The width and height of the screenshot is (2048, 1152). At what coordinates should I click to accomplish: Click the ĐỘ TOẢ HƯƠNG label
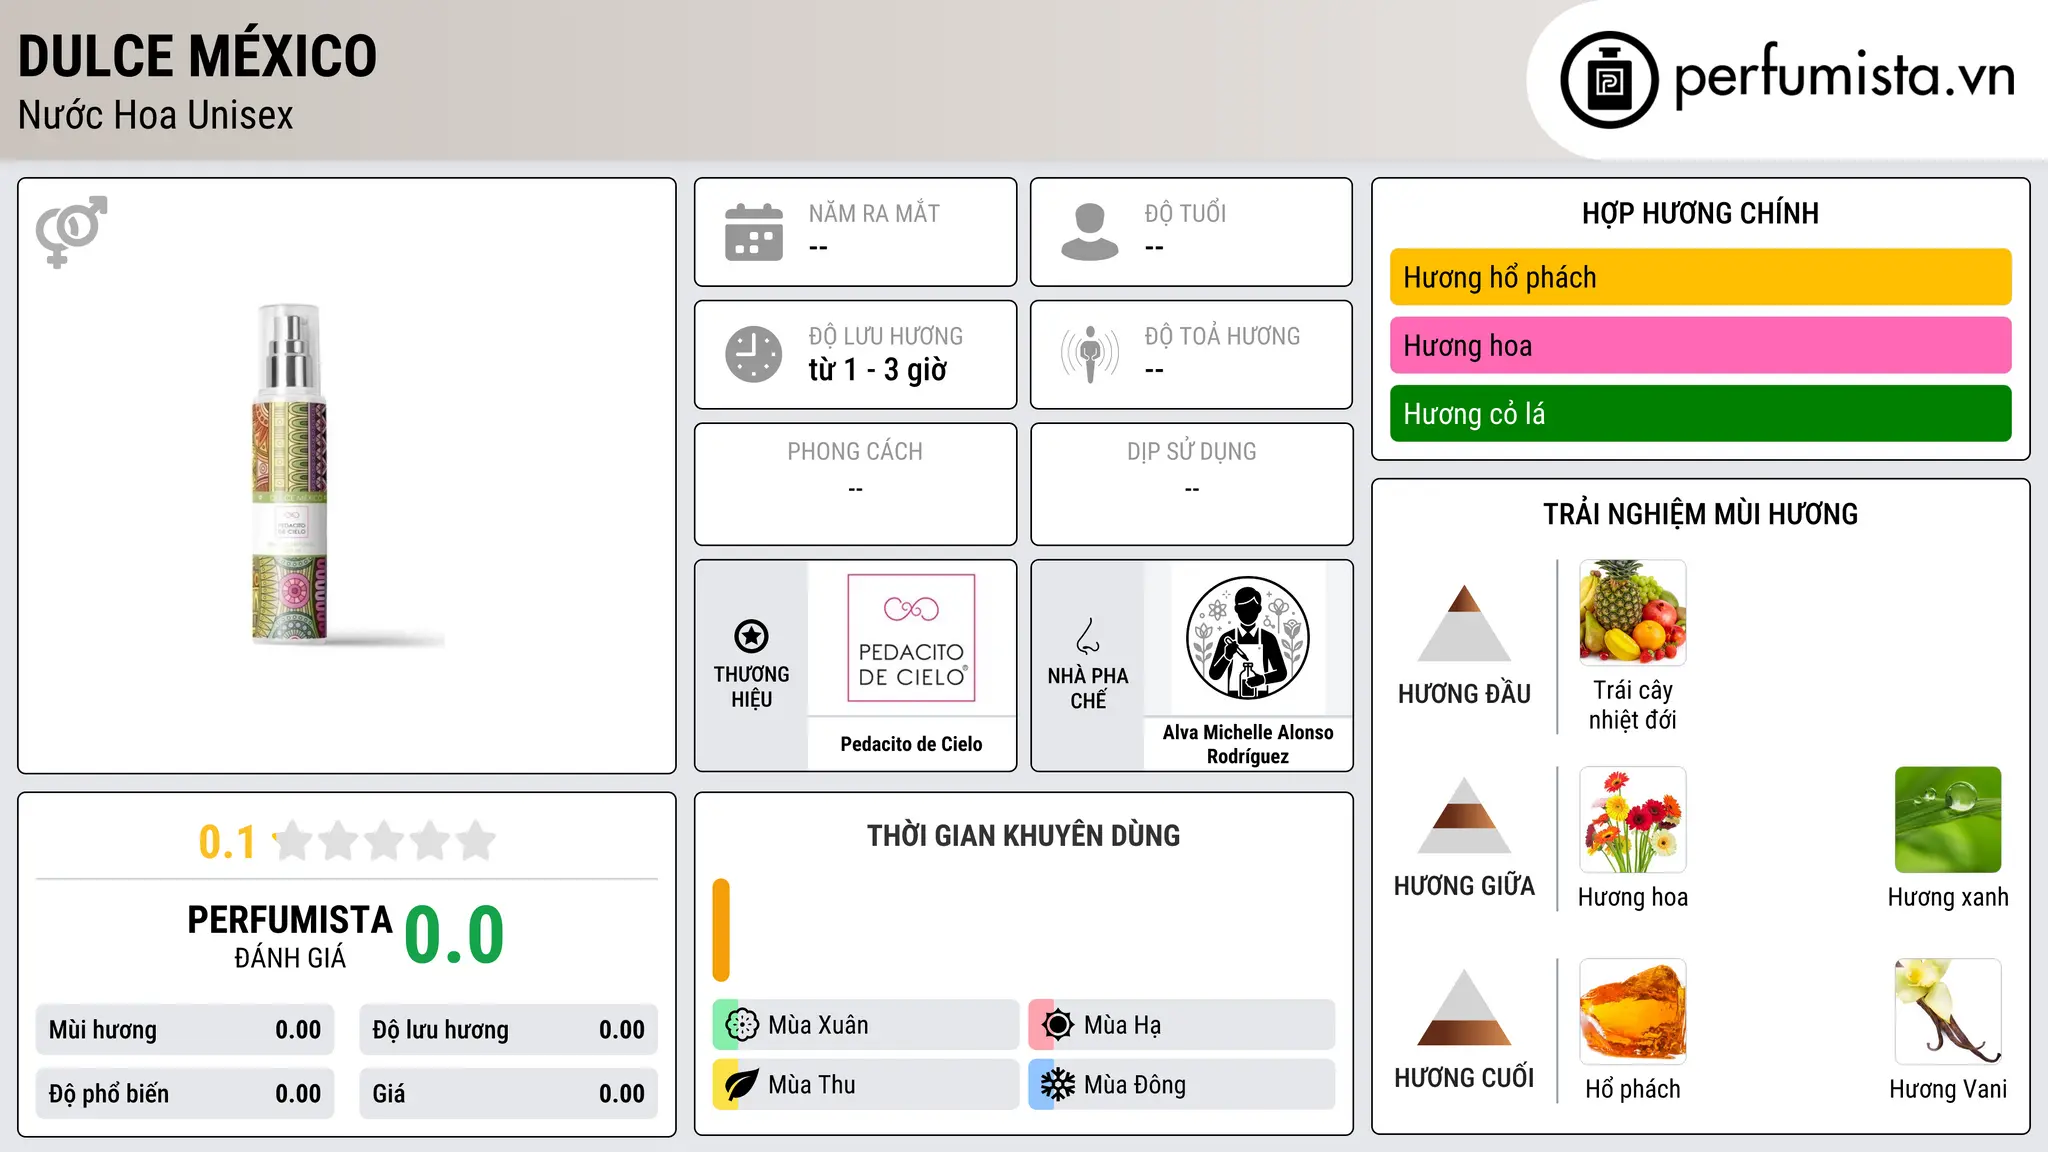[1222, 336]
